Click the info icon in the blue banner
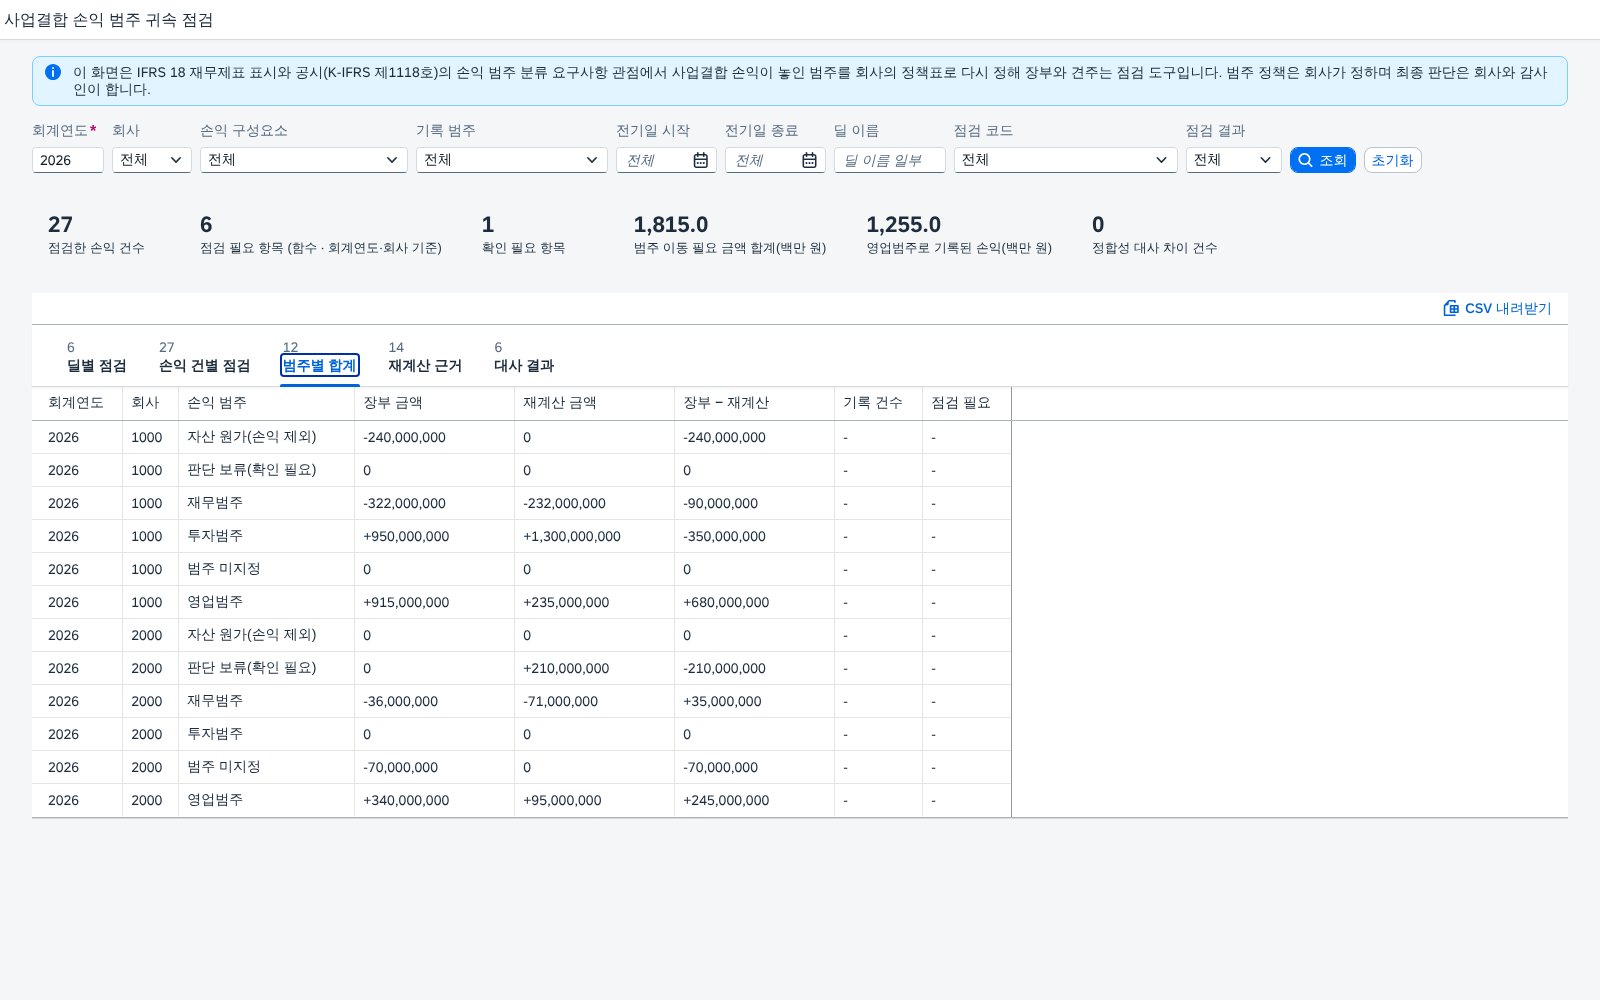This screenshot has width=1600, height=1000. [53, 72]
